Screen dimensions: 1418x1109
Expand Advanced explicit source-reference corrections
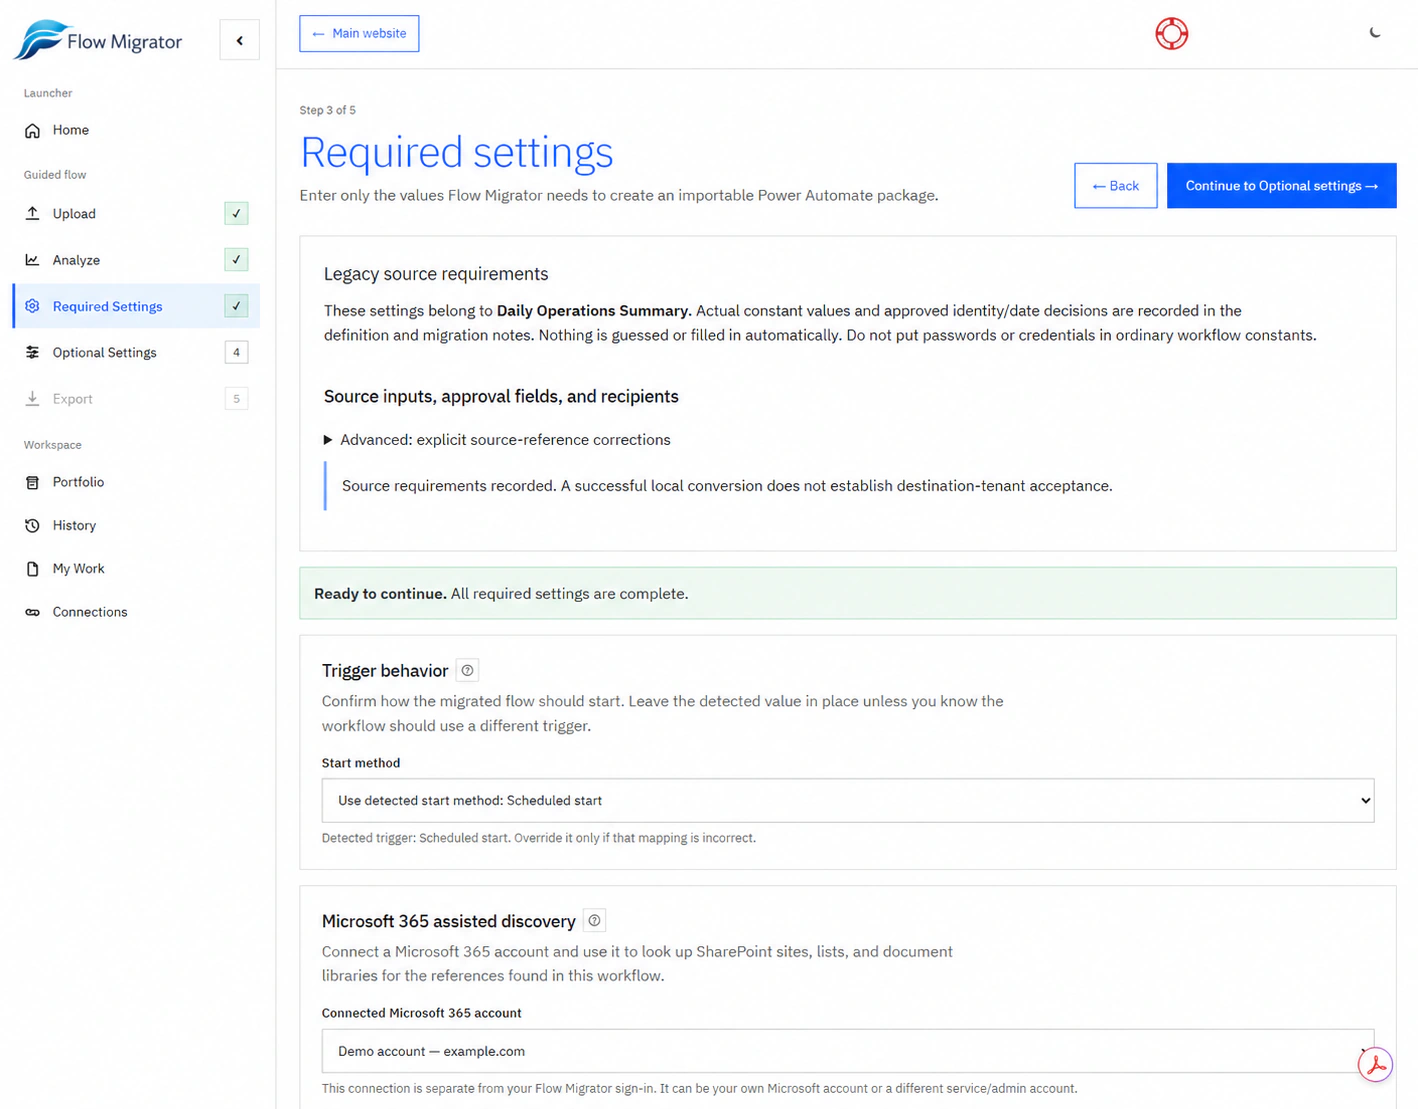click(497, 440)
